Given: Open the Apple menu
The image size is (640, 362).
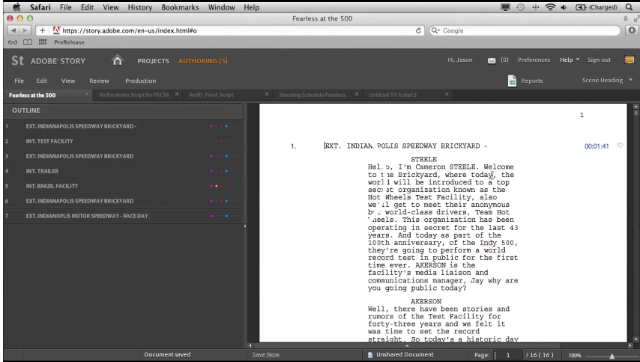Looking at the screenshot, I should pyautogui.click(x=16, y=7).
